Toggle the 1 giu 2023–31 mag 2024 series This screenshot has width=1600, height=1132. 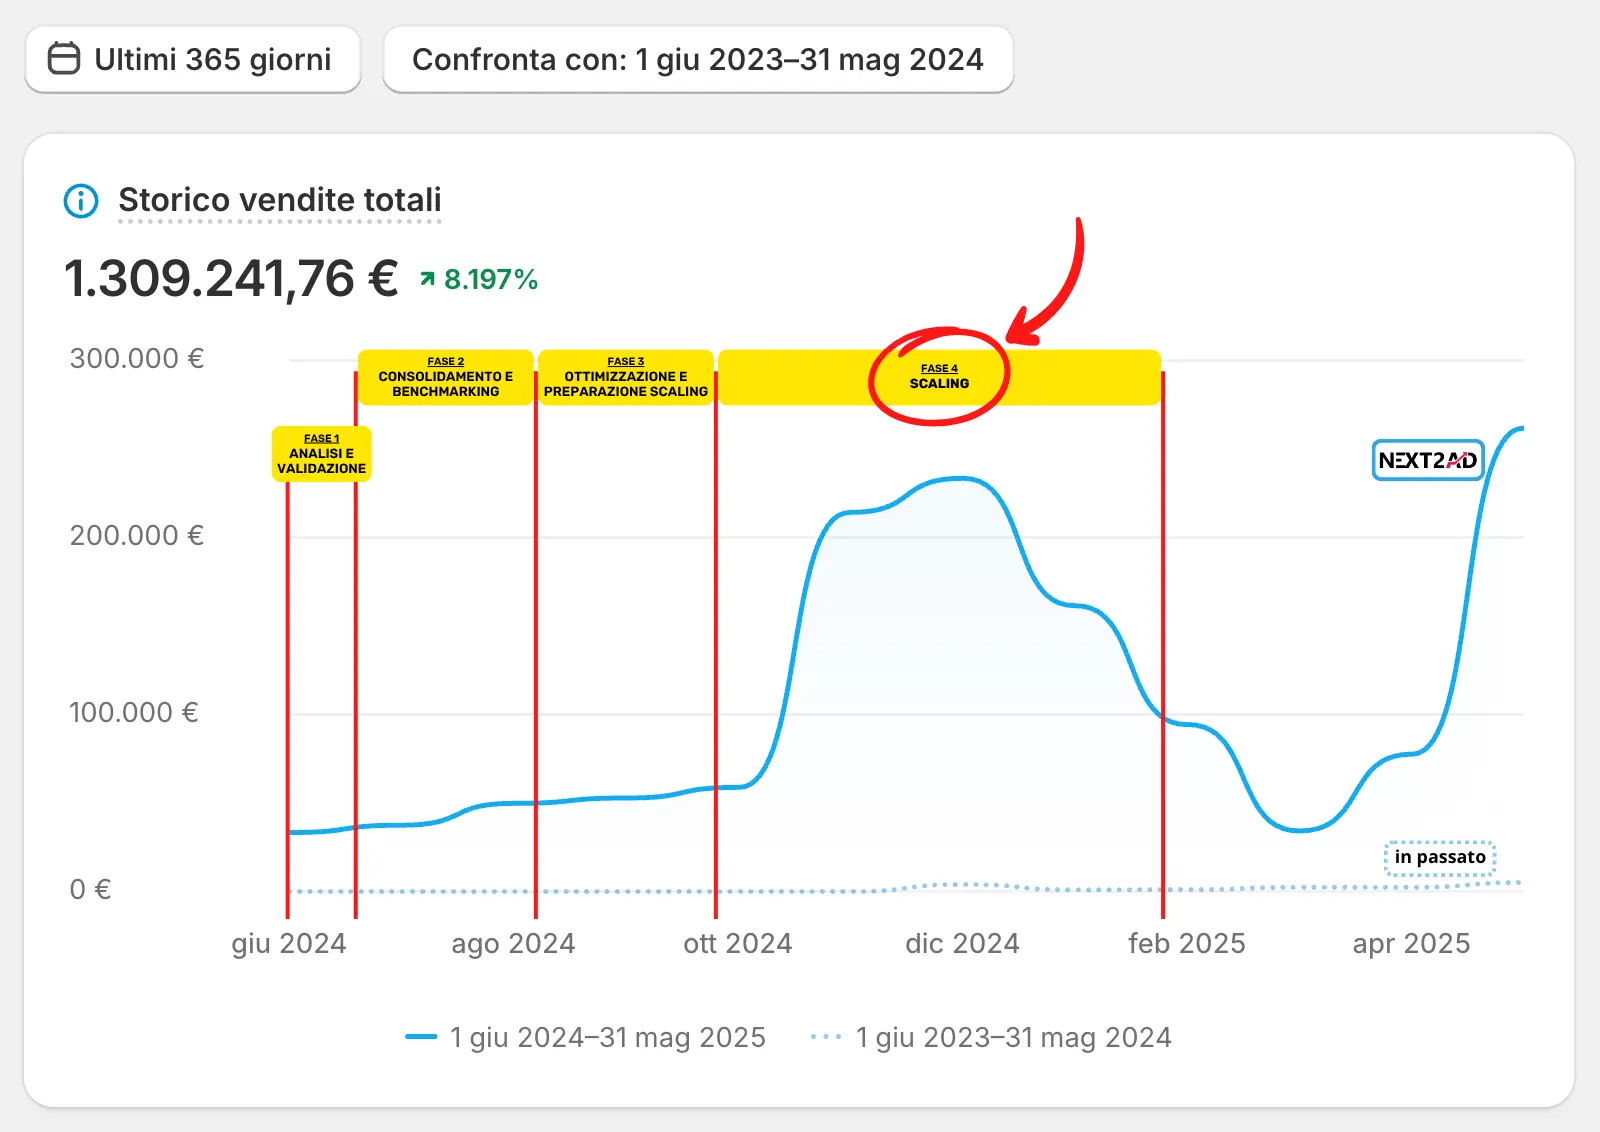click(x=1013, y=1037)
